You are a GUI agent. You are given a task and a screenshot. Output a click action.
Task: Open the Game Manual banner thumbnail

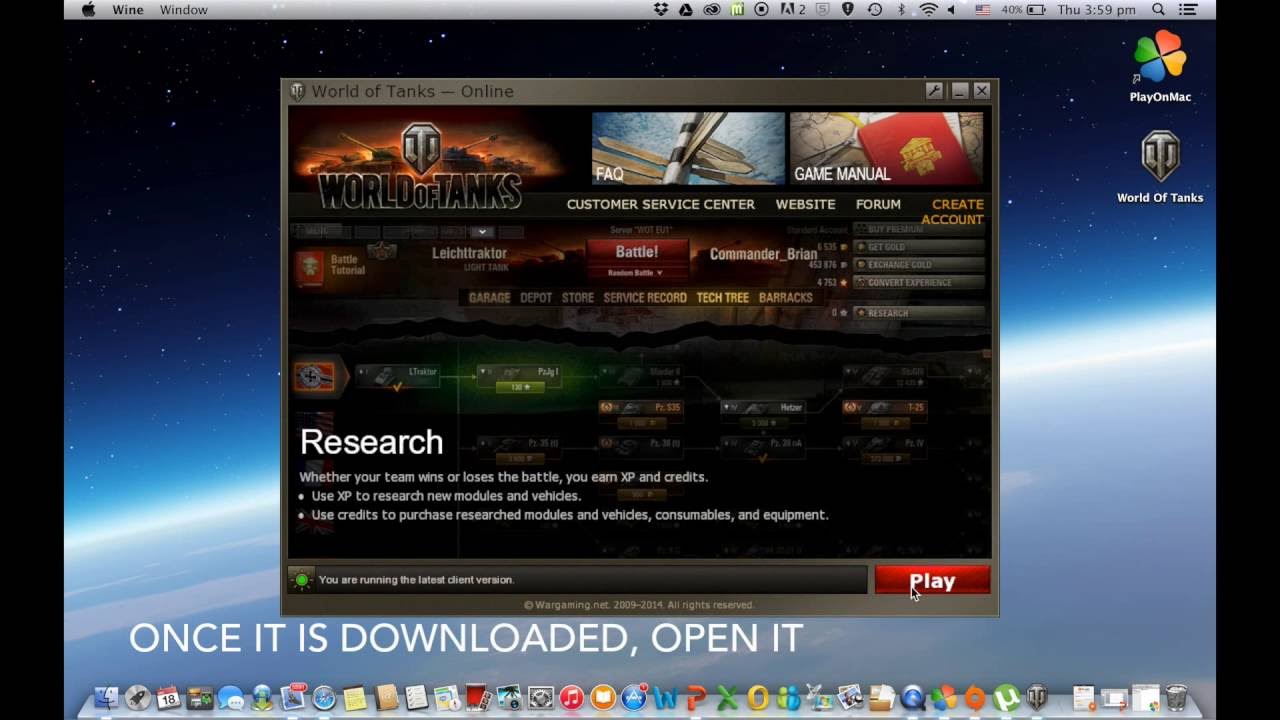click(886, 148)
